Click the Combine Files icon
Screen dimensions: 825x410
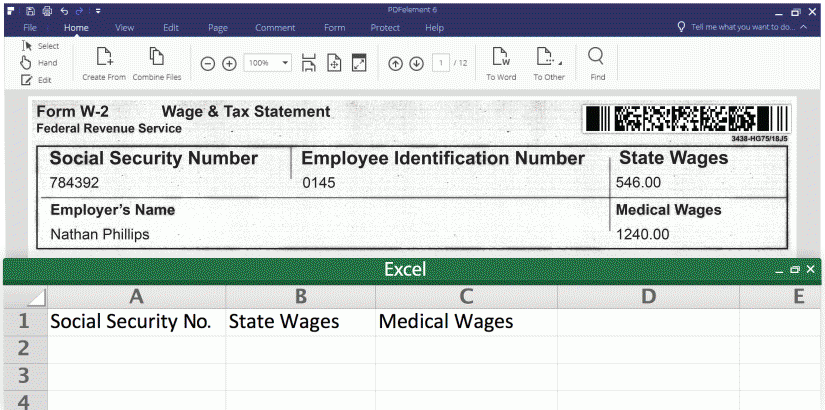156,58
